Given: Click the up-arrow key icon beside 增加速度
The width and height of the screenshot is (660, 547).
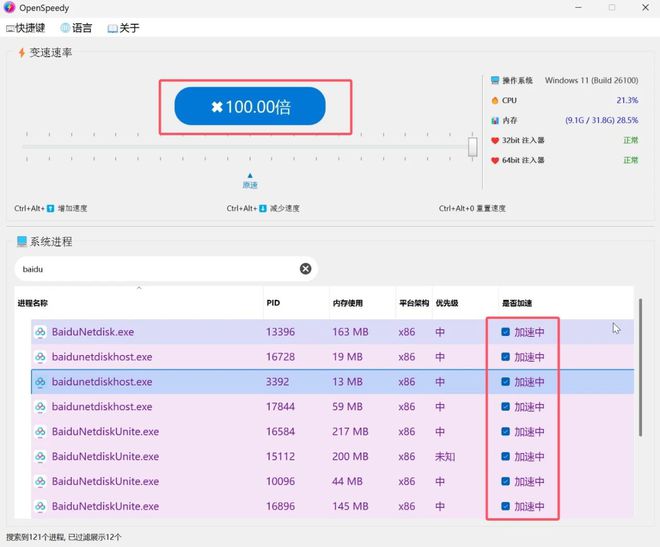Looking at the screenshot, I should [x=51, y=208].
